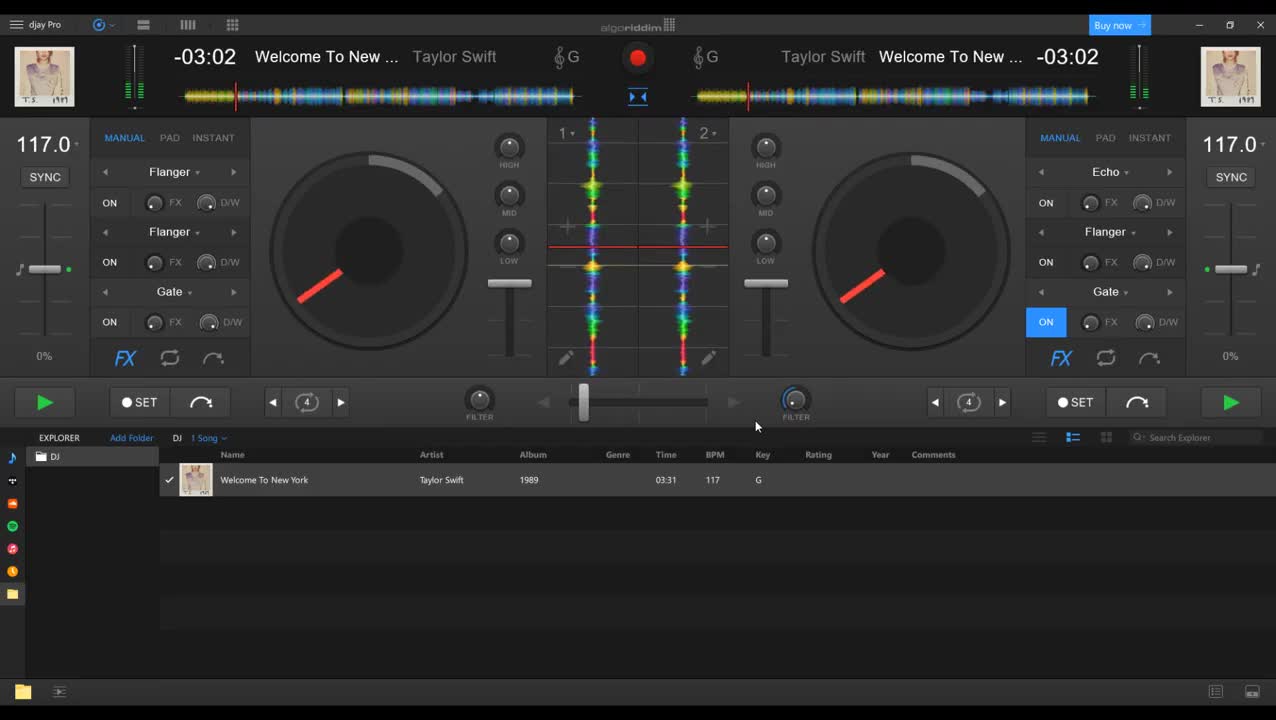Image resolution: width=1276 pixels, height=720 pixels.
Task: Switch library to list view
Action: pyautogui.click(x=1040, y=437)
